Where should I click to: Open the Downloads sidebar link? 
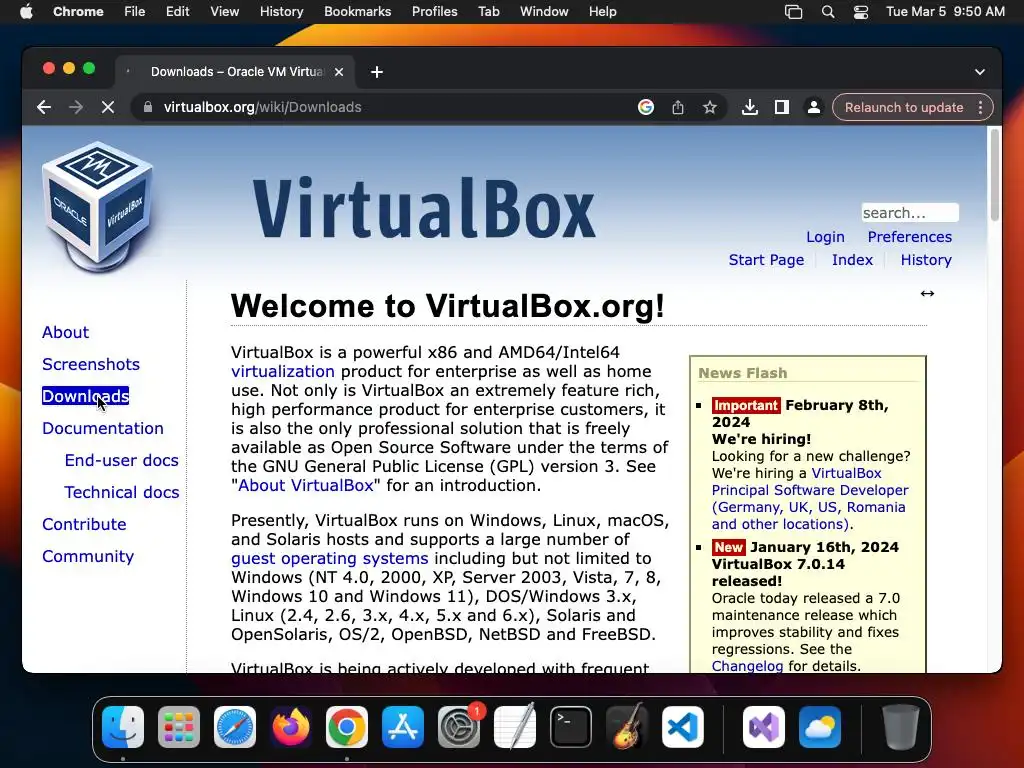(x=86, y=396)
